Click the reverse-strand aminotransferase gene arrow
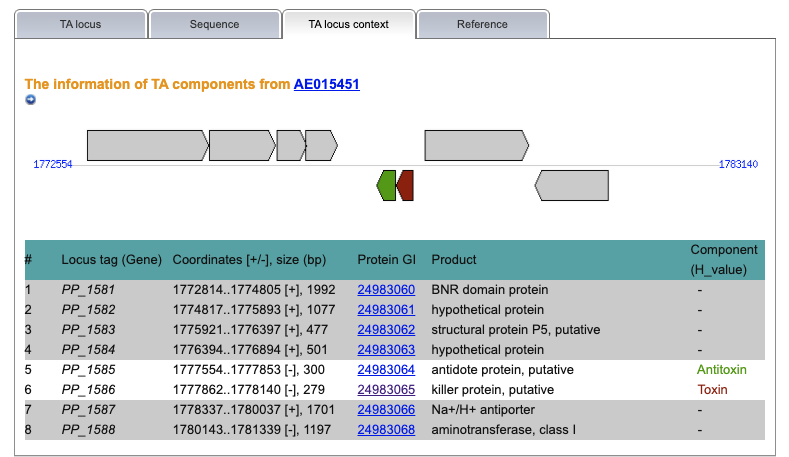789x457 pixels. [572, 185]
